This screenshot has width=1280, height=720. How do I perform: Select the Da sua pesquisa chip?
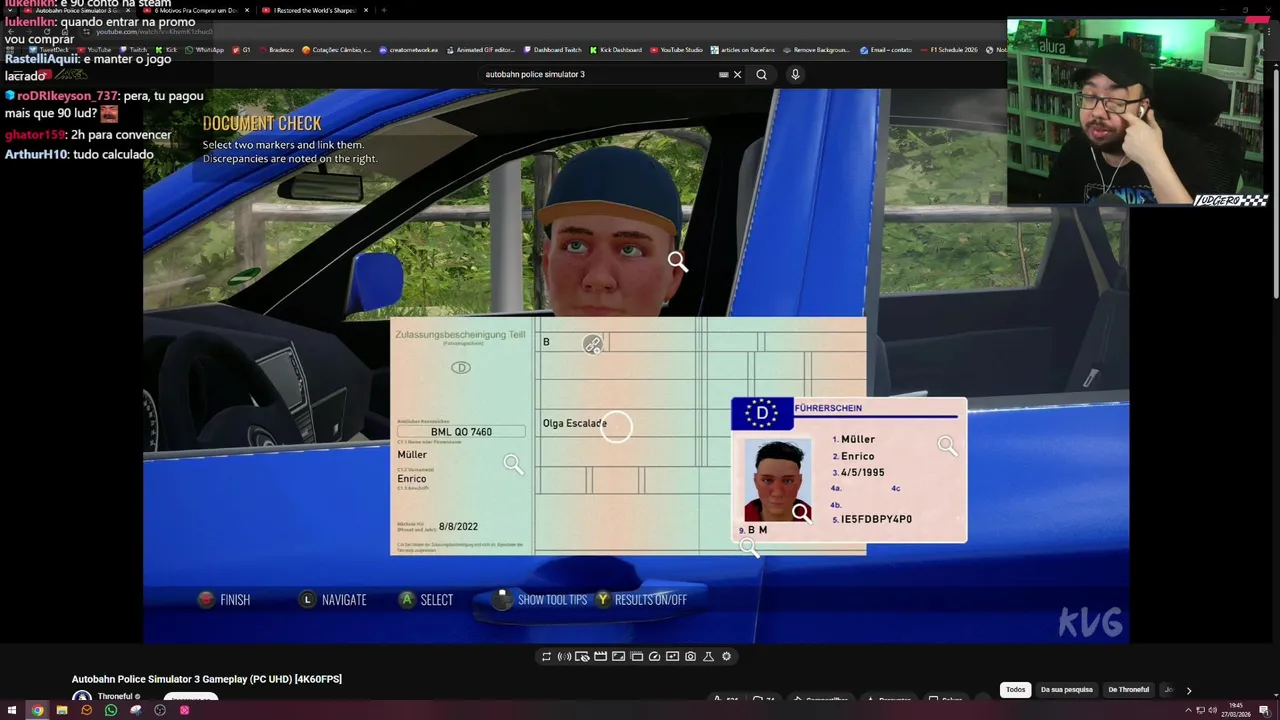pyautogui.click(x=1067, y=690)
